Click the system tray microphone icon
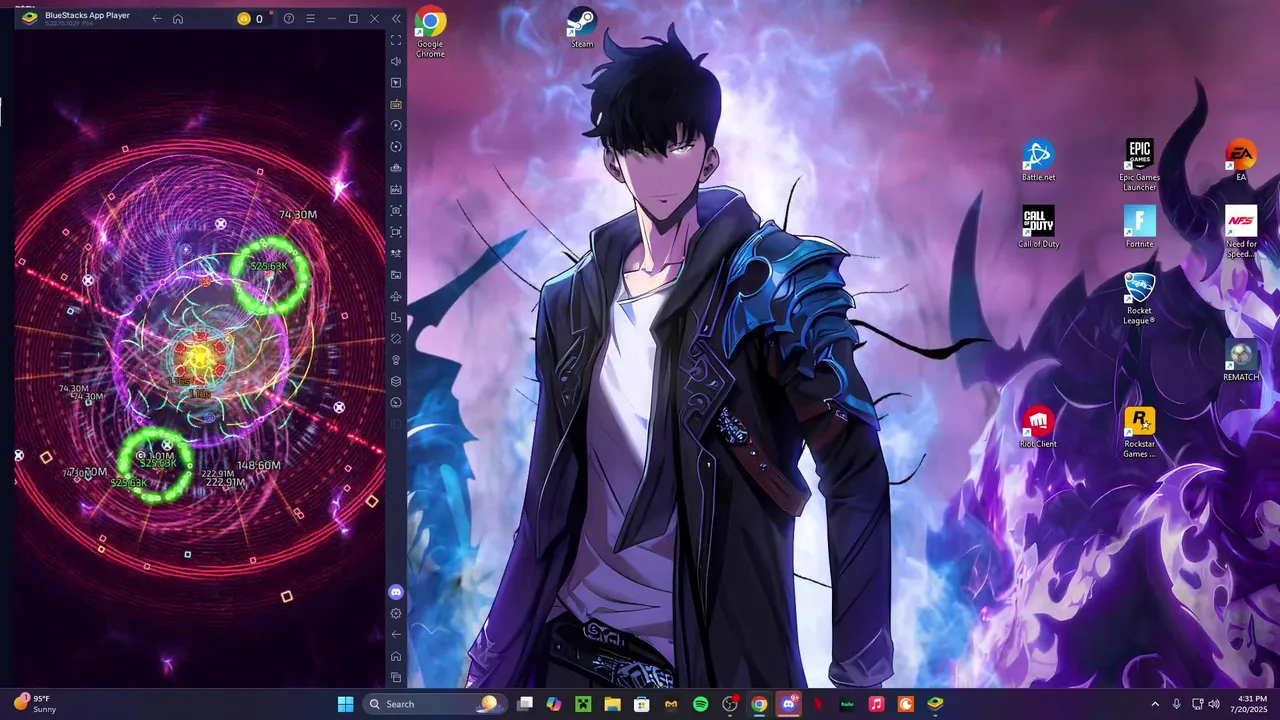The width and height of the screenshot is (1280, 720). 1176,704
